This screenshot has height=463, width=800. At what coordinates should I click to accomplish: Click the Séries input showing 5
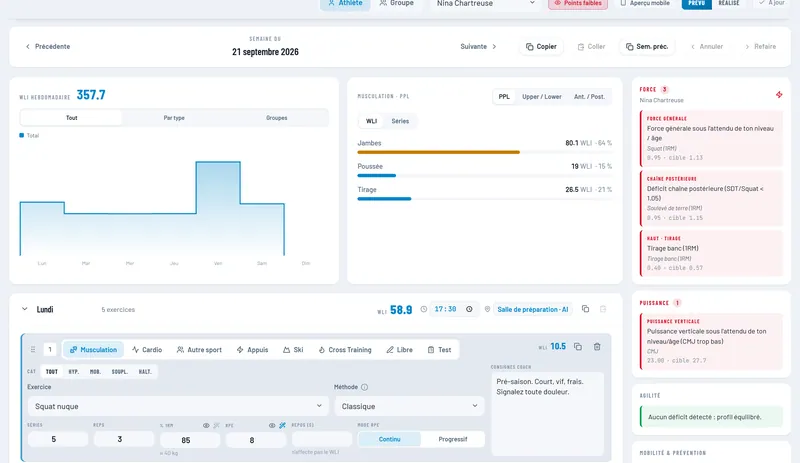[x=58, y=439]
